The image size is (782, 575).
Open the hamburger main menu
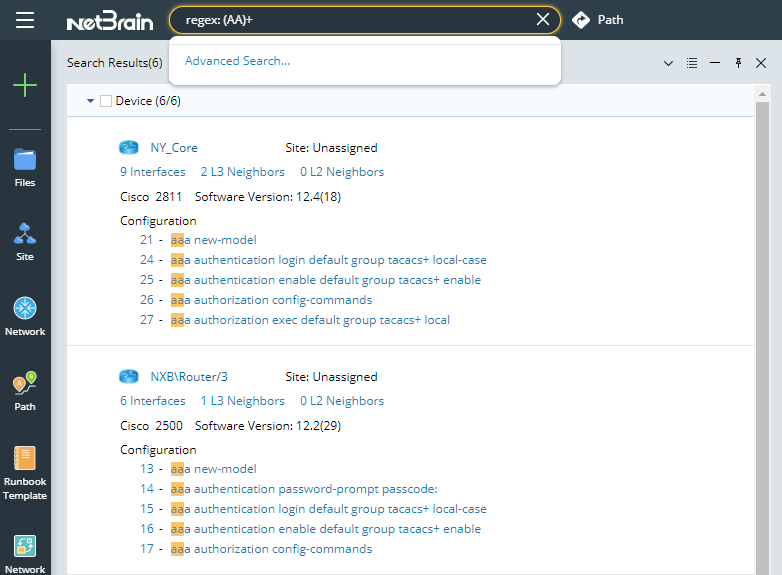25,20
